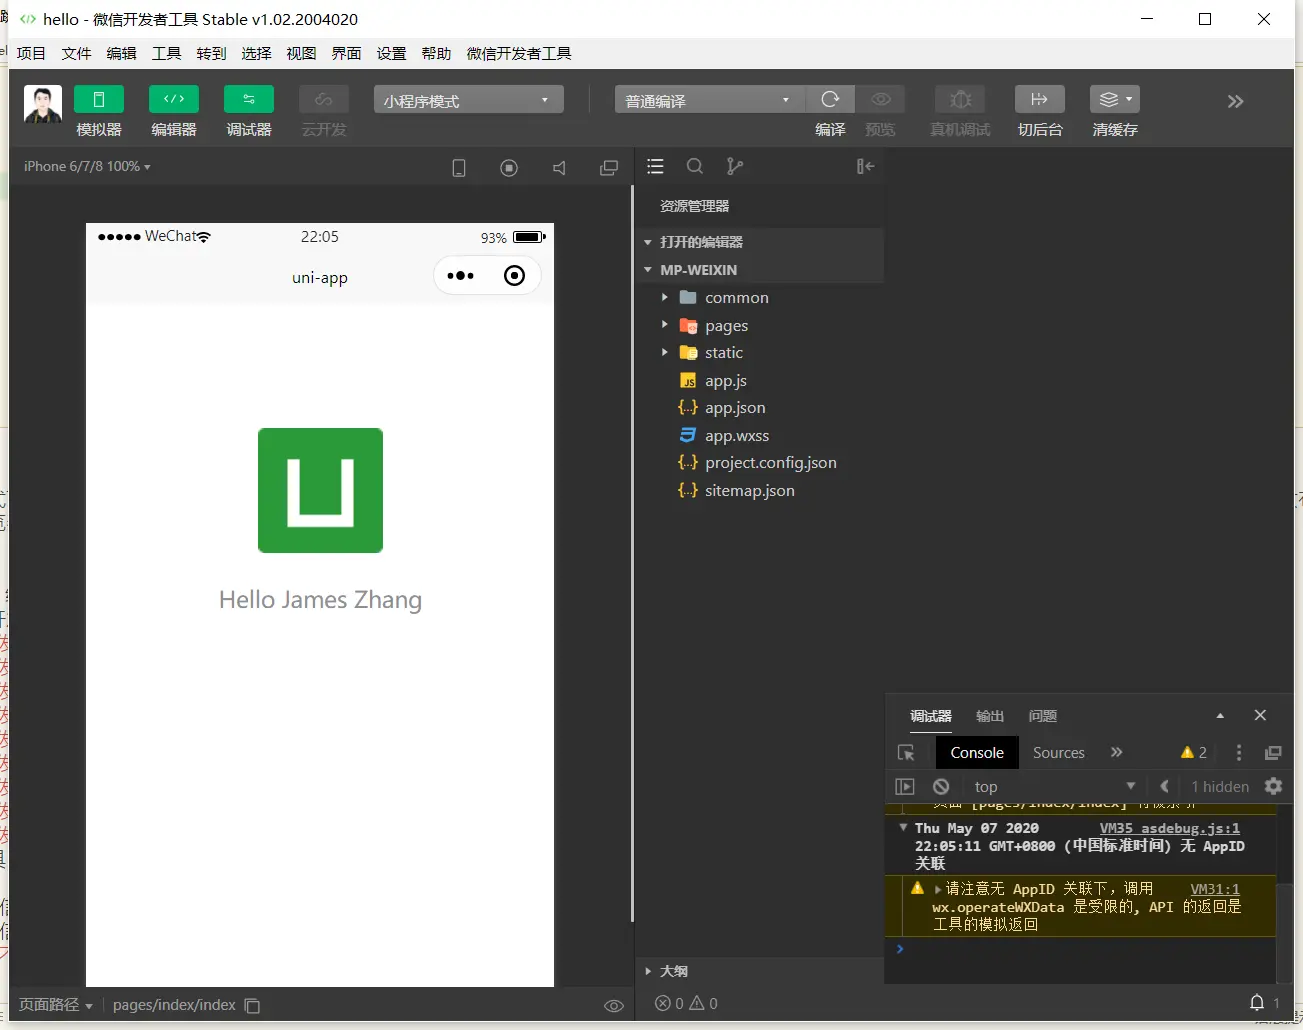
Task: Select the Console tab
Action: point(977,753)
